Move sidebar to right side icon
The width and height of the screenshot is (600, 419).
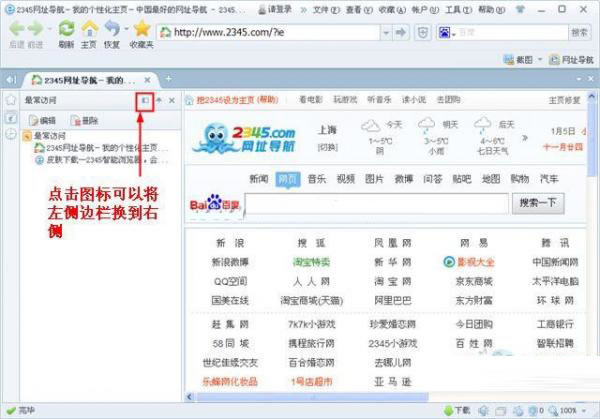tap(145, 100)
